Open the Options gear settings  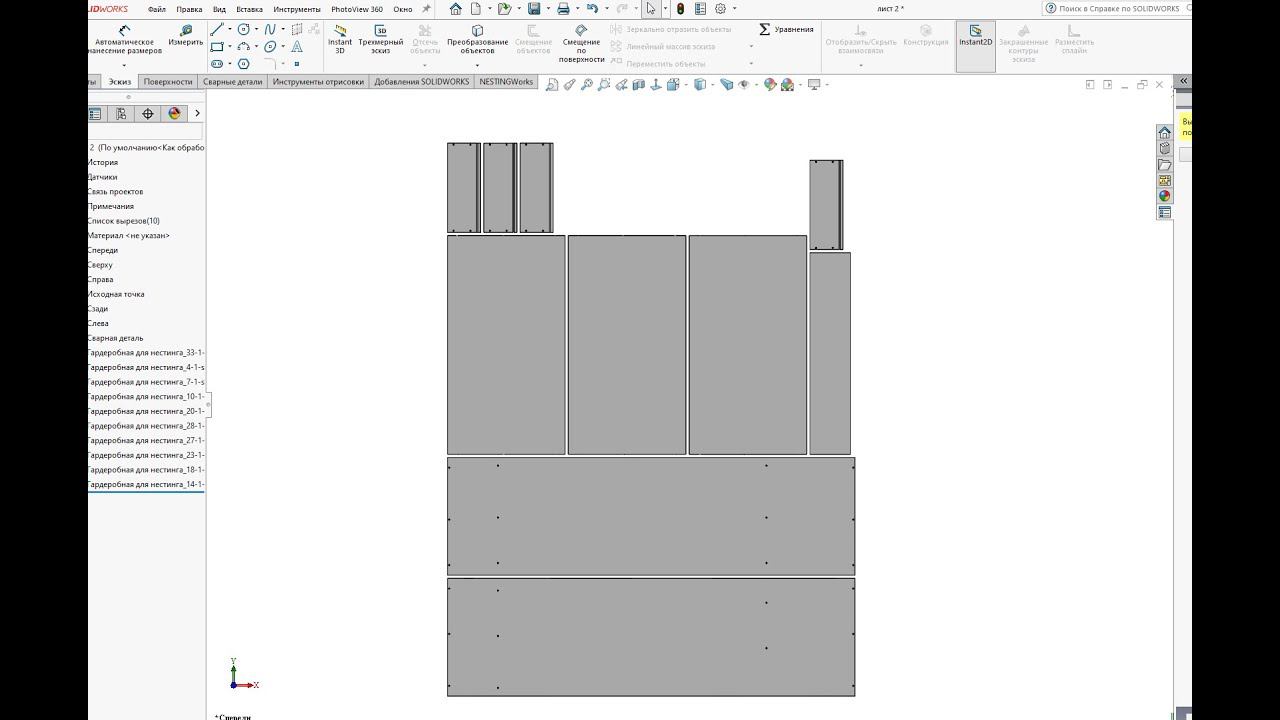tap(720, 9)
